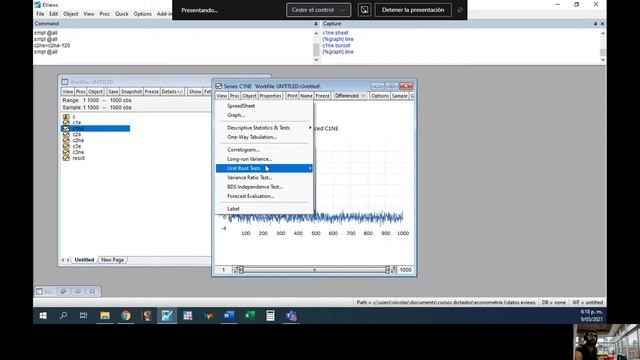Open Microsoft Word from taskbar
The image size is (640, 360).
tap(229, 316)
